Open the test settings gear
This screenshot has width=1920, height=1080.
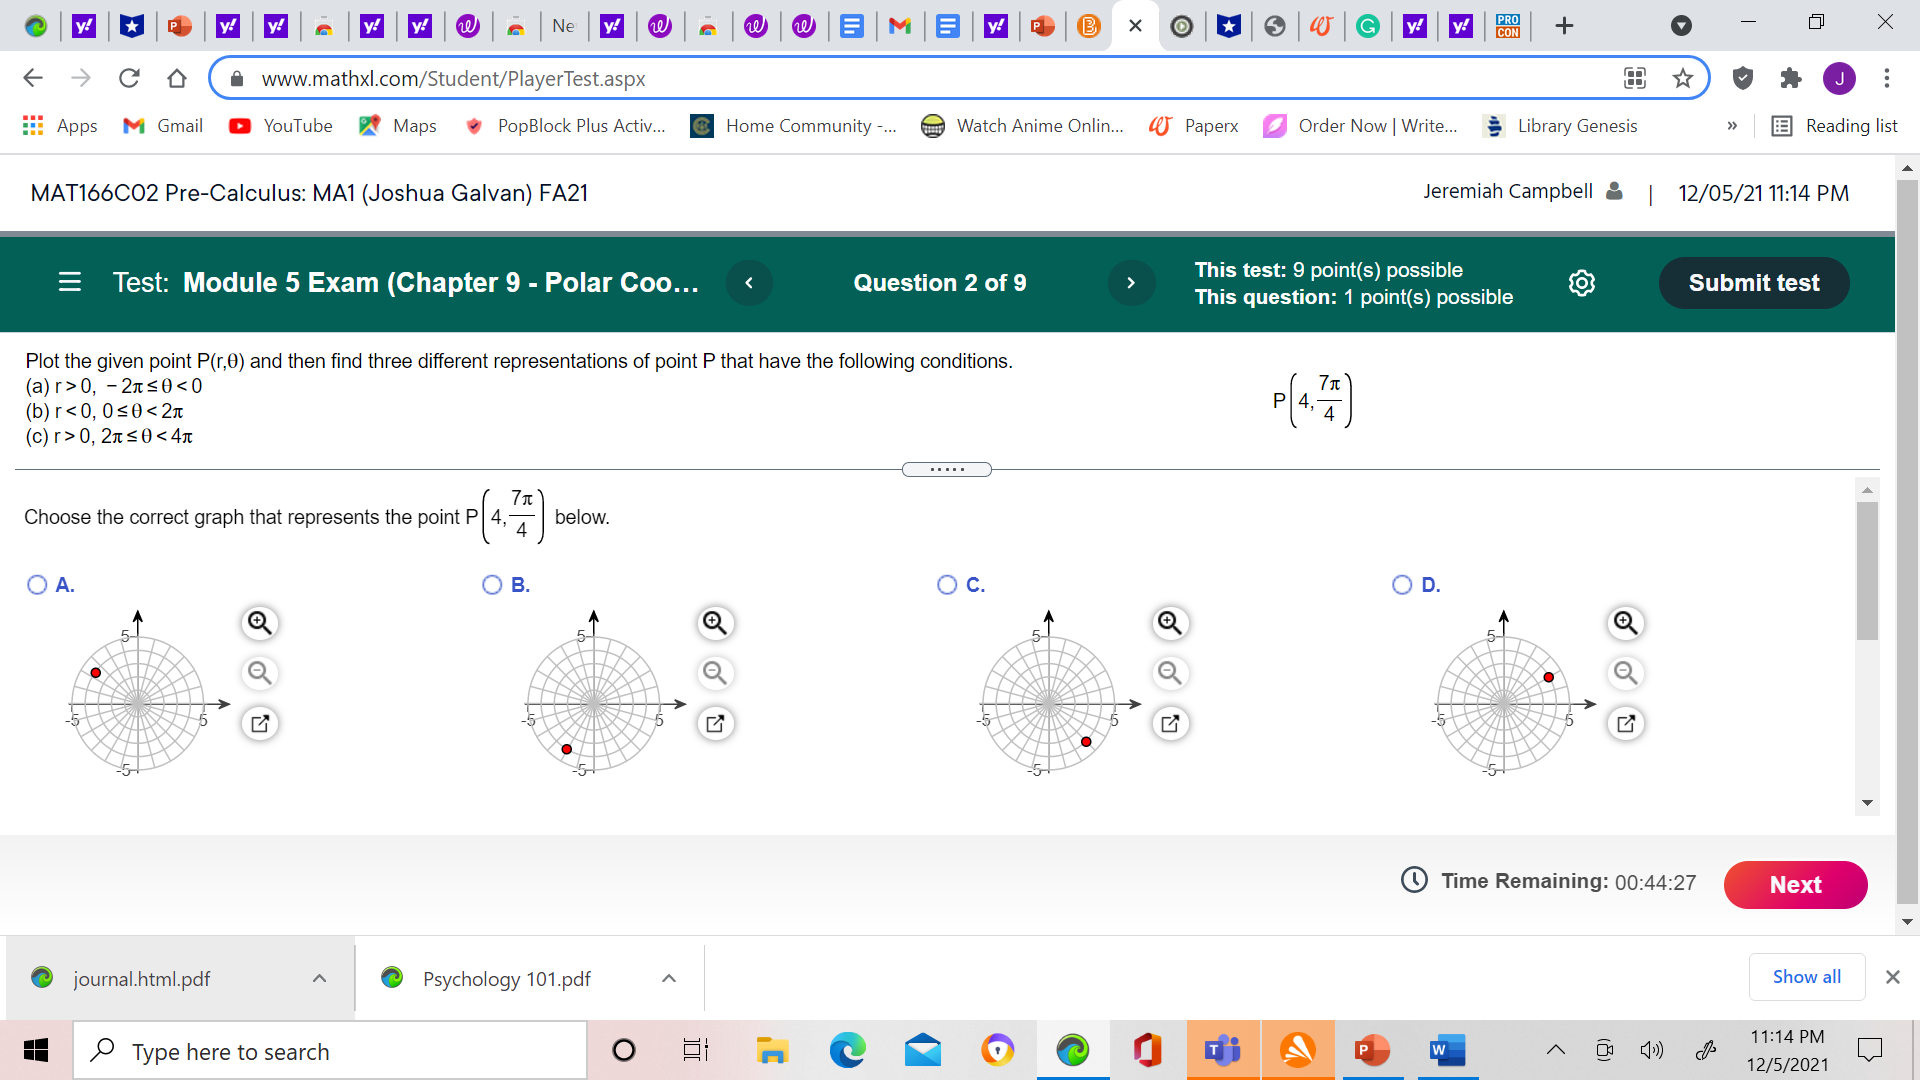pos(1581,283)
